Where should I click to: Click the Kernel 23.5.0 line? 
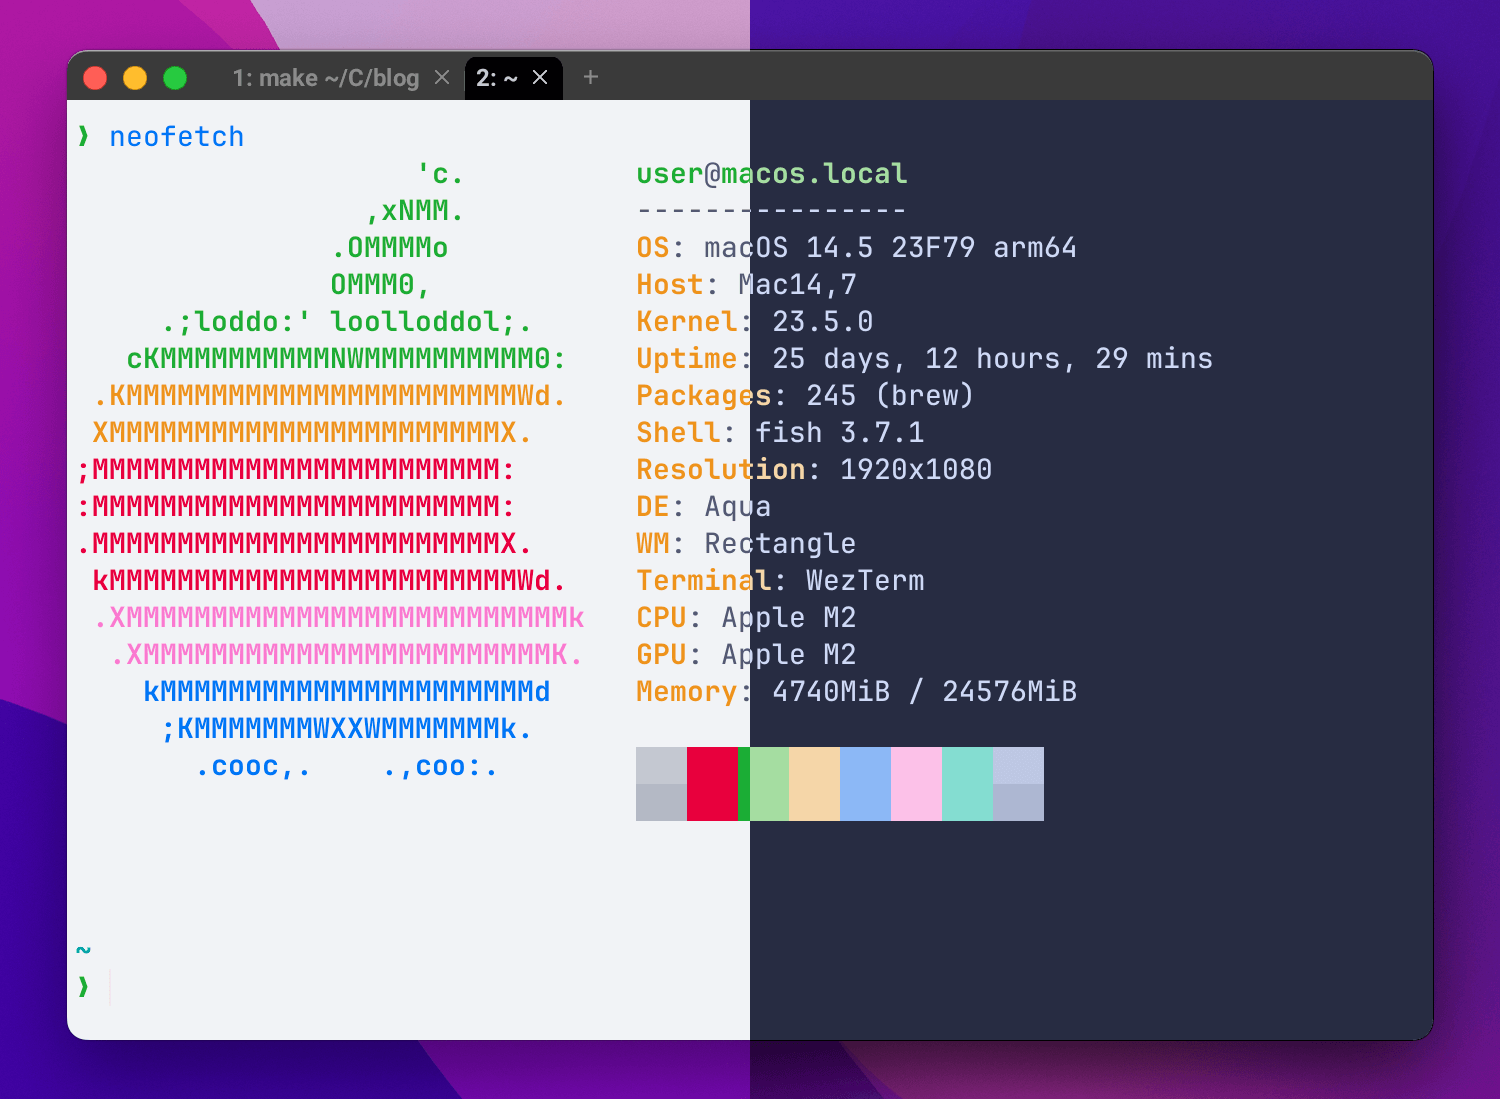(x=754, y=322)
